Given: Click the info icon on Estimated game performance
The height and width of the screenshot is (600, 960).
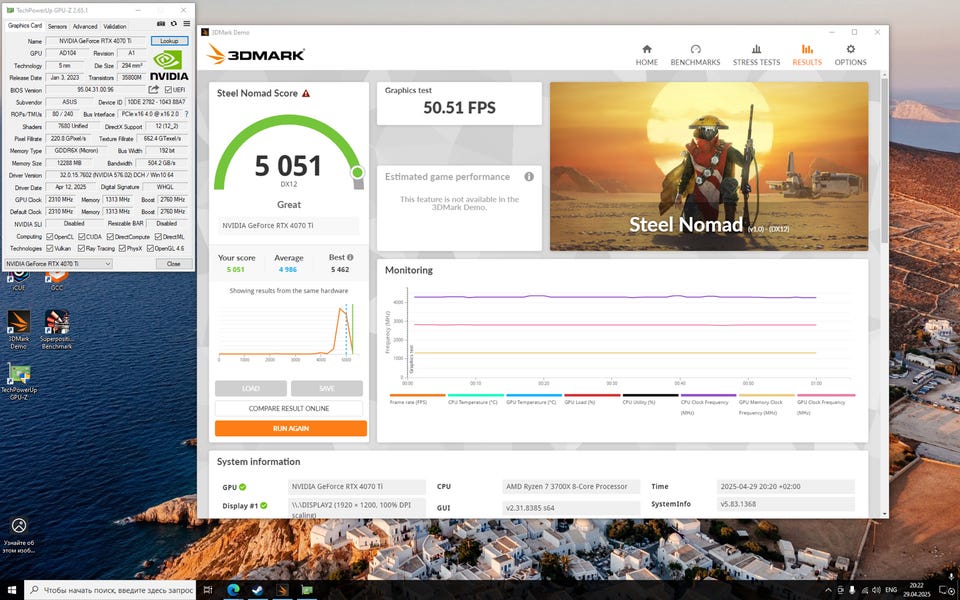Looking at the screenshot, I should 529,176.
